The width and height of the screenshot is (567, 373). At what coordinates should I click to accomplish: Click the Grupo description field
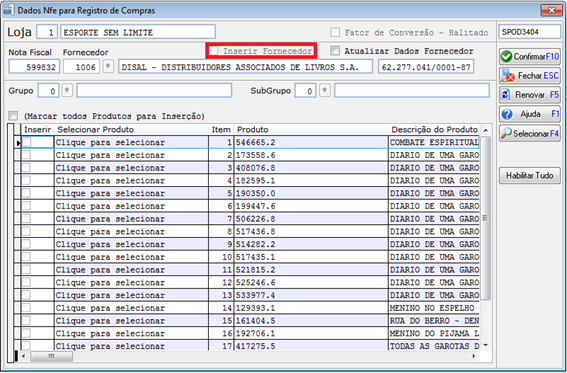pyautogui.click(x=154, y=90)
